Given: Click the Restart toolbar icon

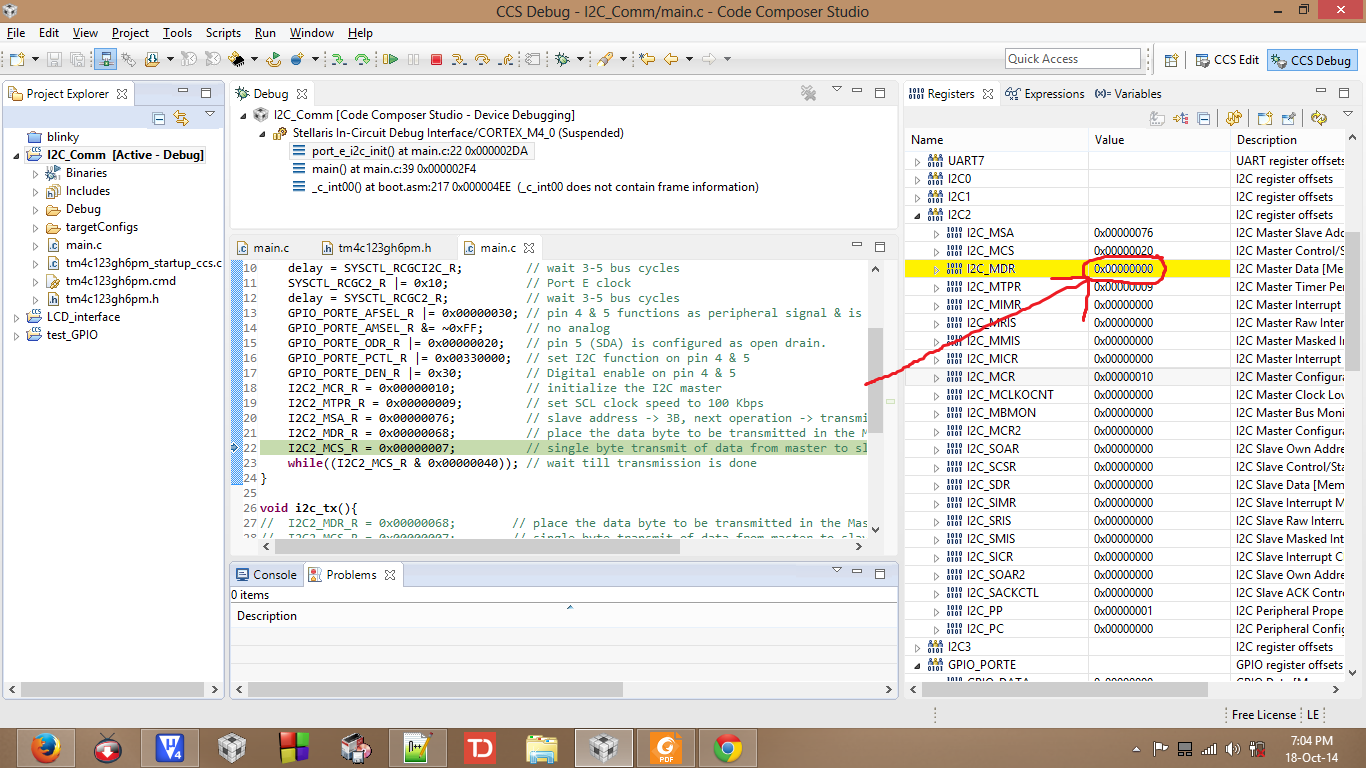Looking at the screenshot, I should [274, 60].
